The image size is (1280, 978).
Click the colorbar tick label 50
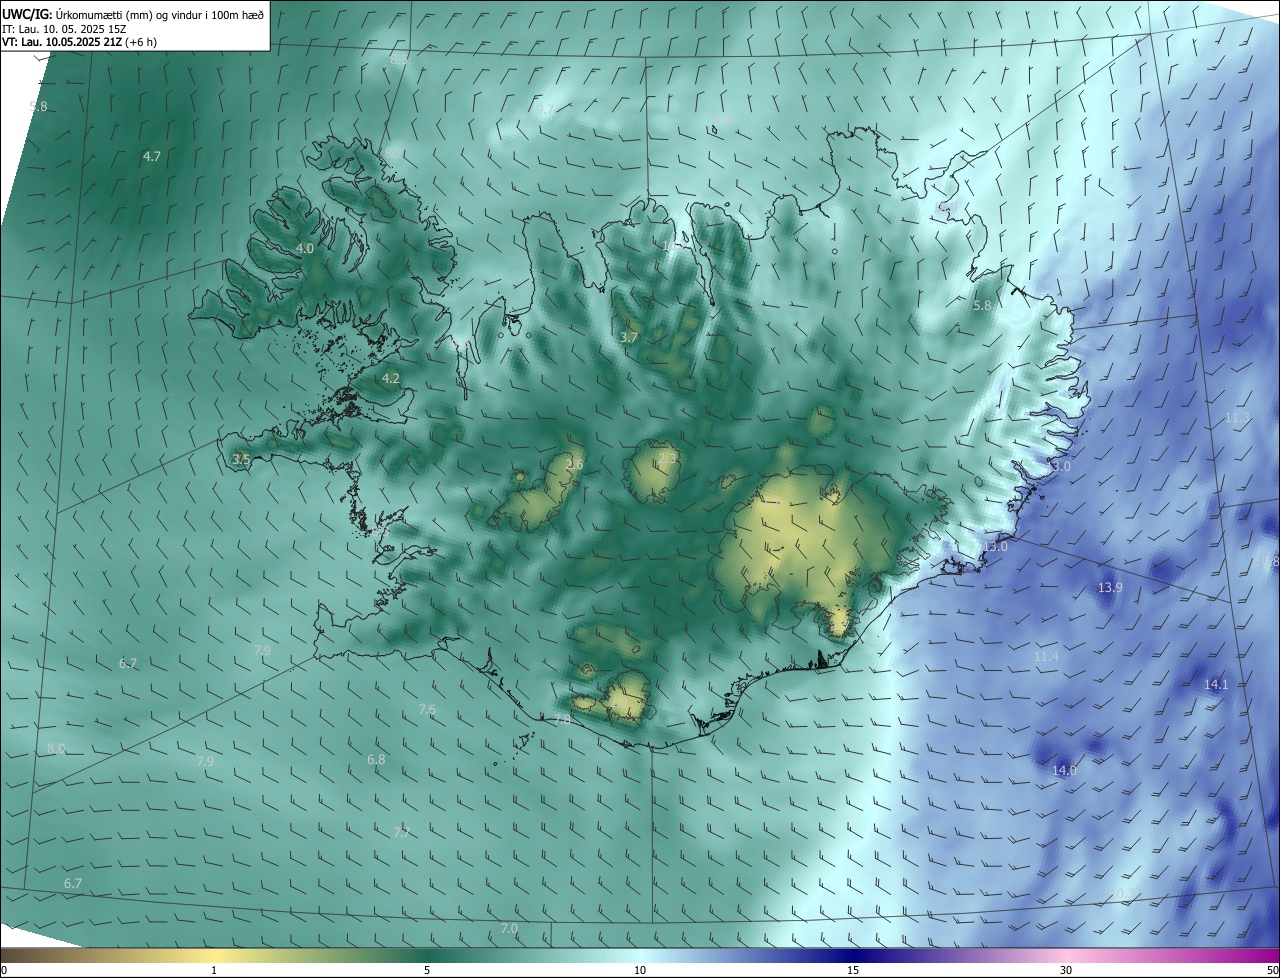1272,970
